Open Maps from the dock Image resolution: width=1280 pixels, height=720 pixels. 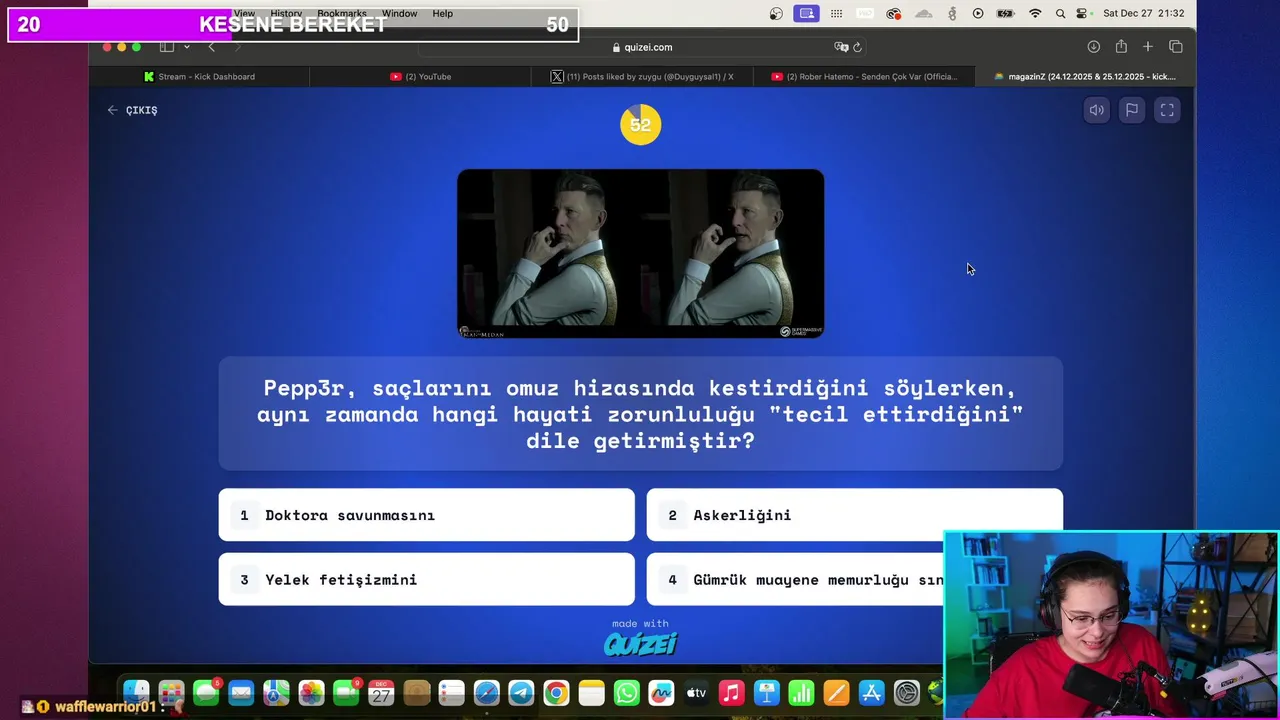click(x=276, y=692)
